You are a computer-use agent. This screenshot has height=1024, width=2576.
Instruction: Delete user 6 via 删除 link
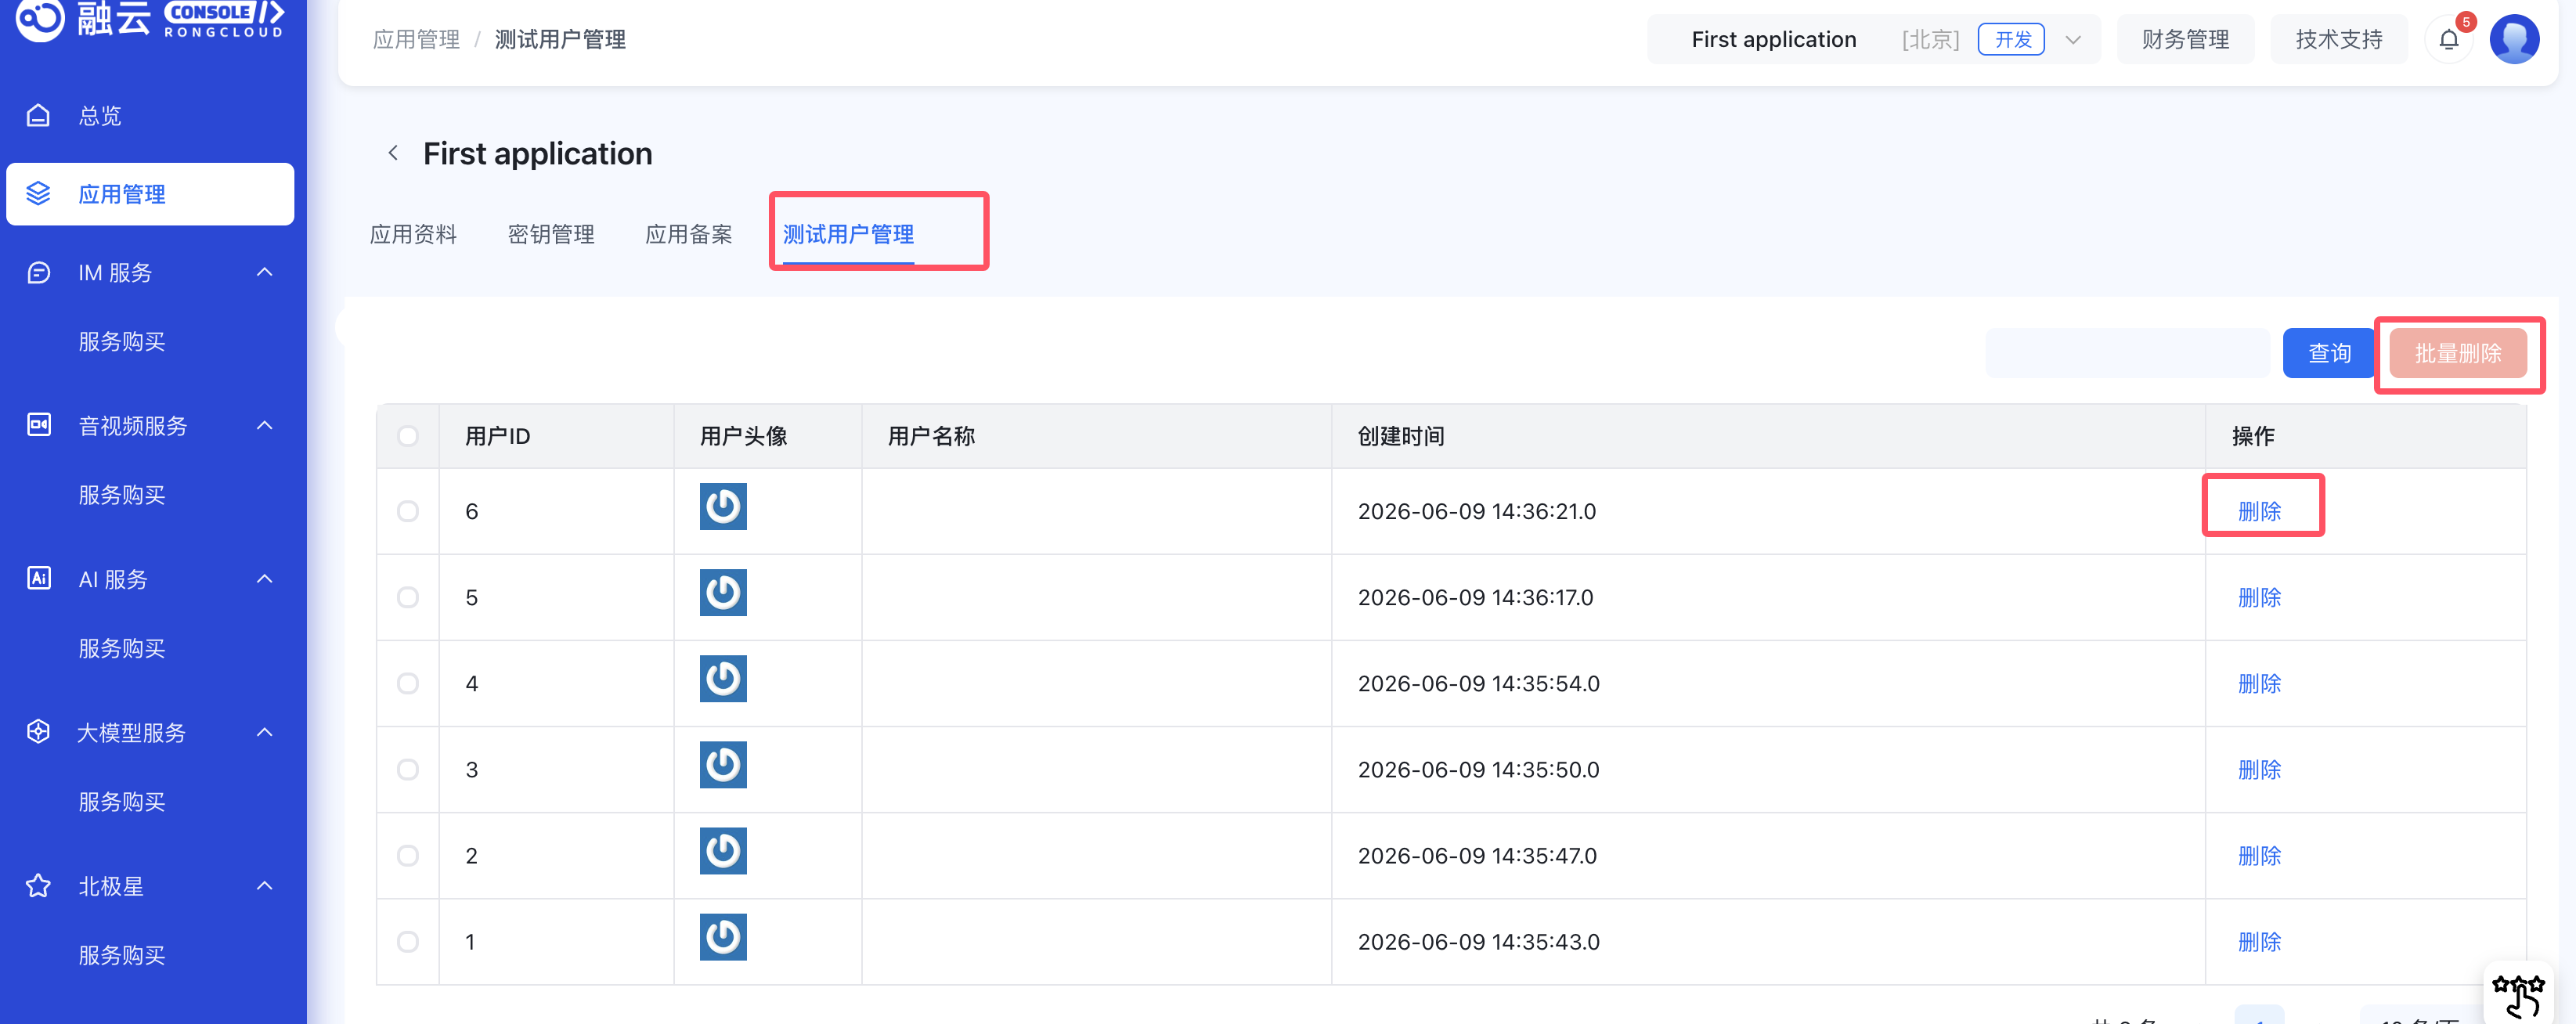pos(2259,512)
